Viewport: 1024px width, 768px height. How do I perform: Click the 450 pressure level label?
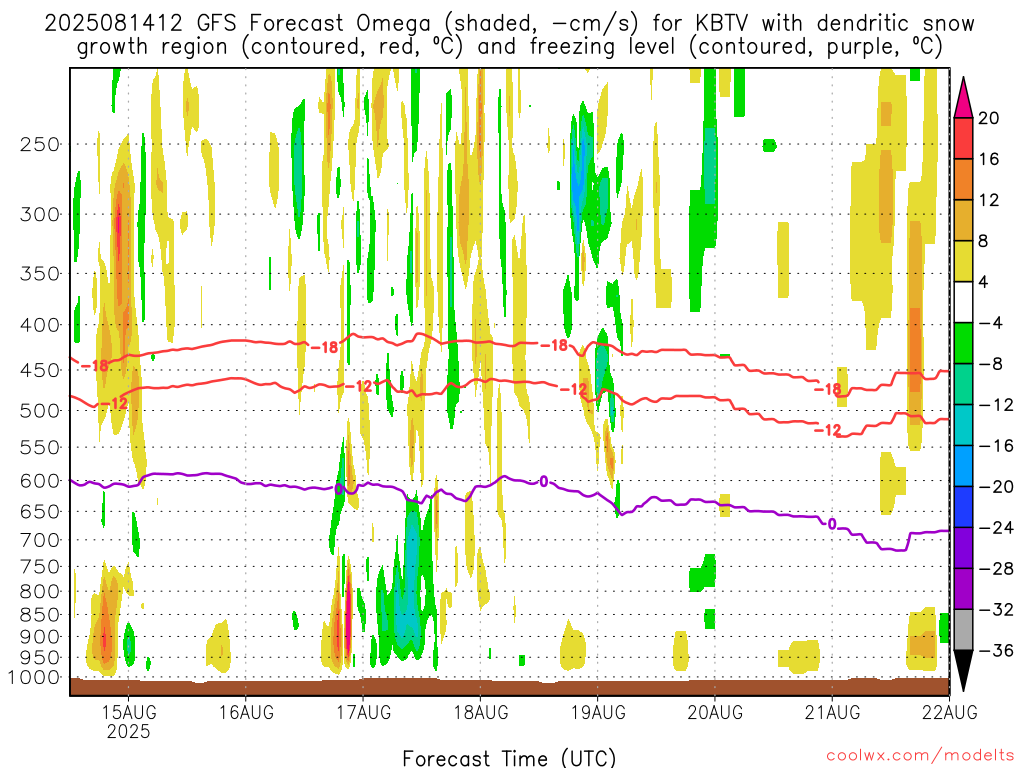(40, 370)
